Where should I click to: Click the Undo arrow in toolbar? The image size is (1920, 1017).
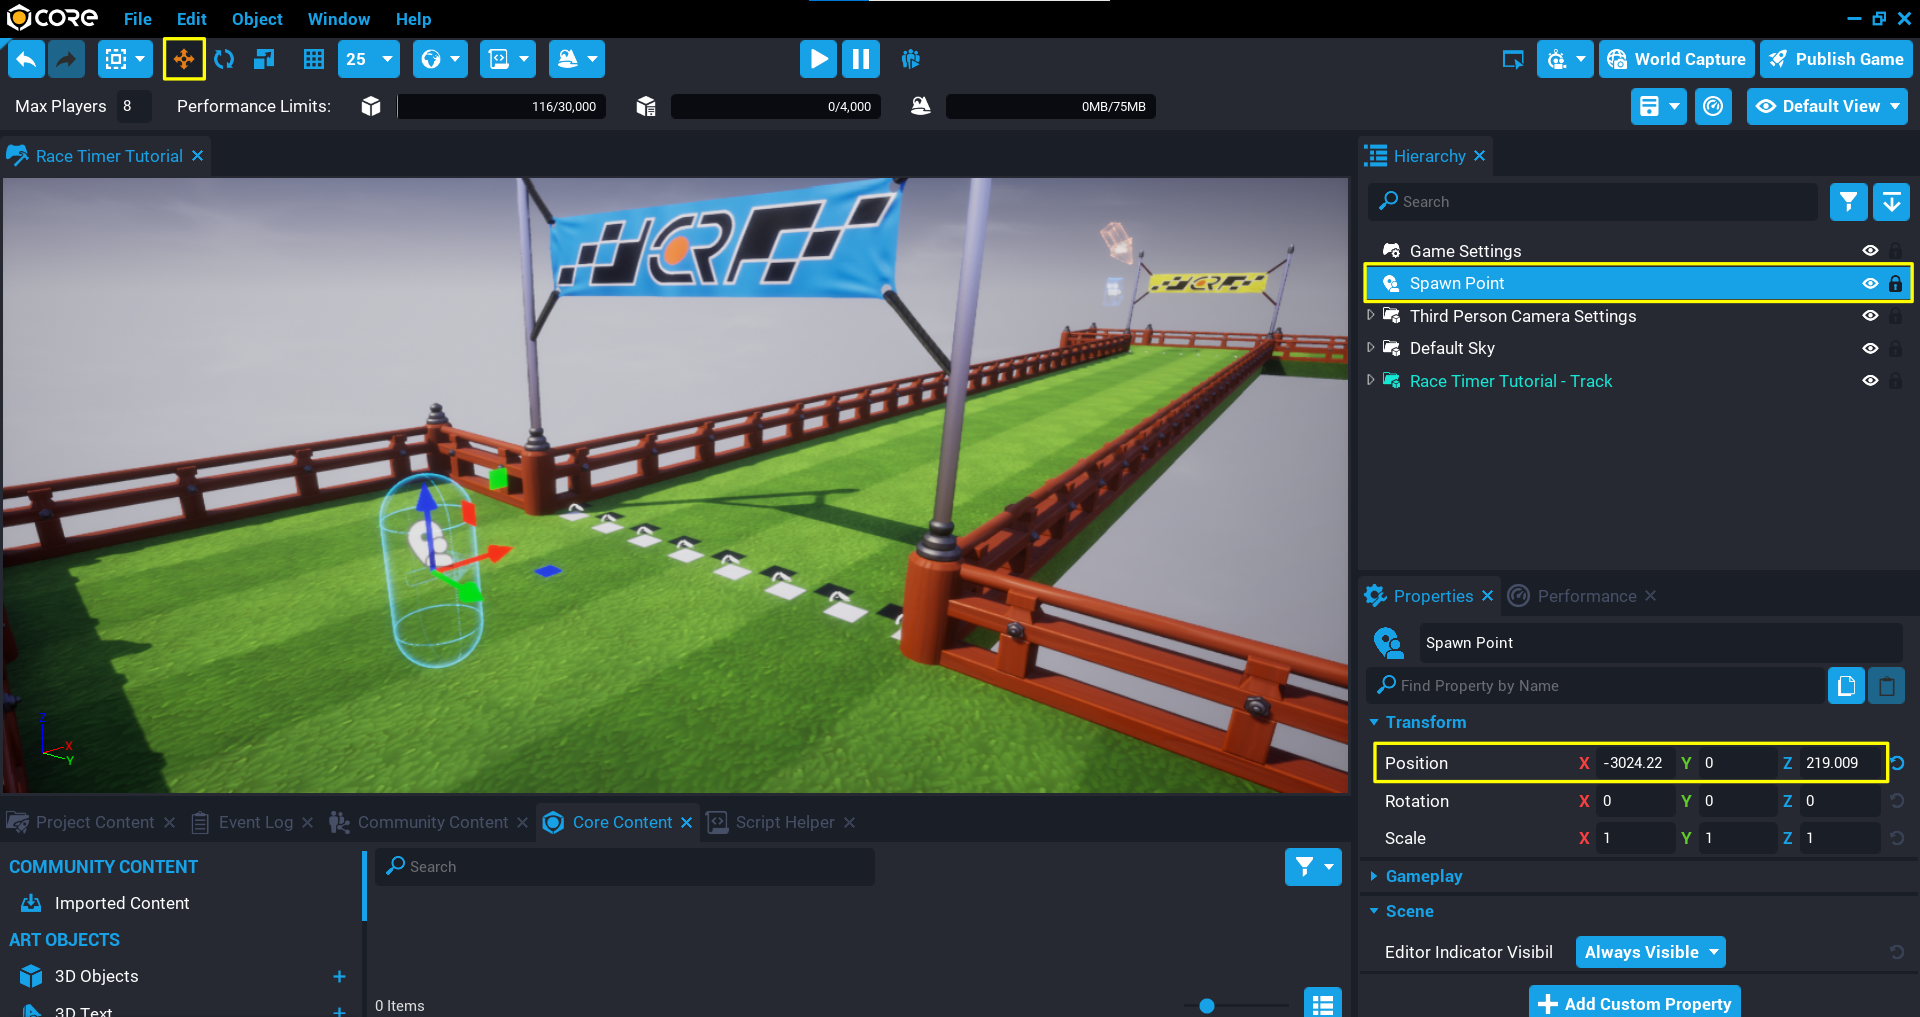pyautogui.click(x=27, y=59)
